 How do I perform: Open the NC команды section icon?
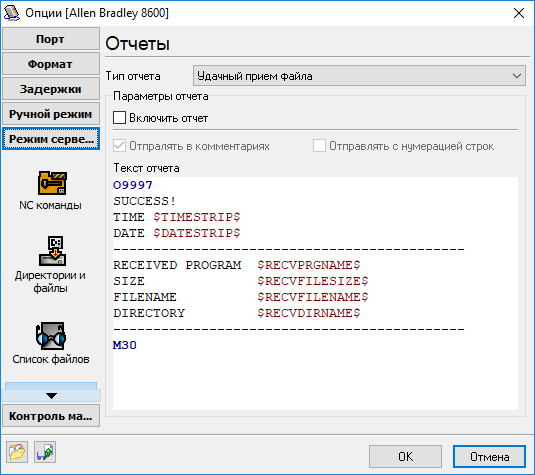52,183
